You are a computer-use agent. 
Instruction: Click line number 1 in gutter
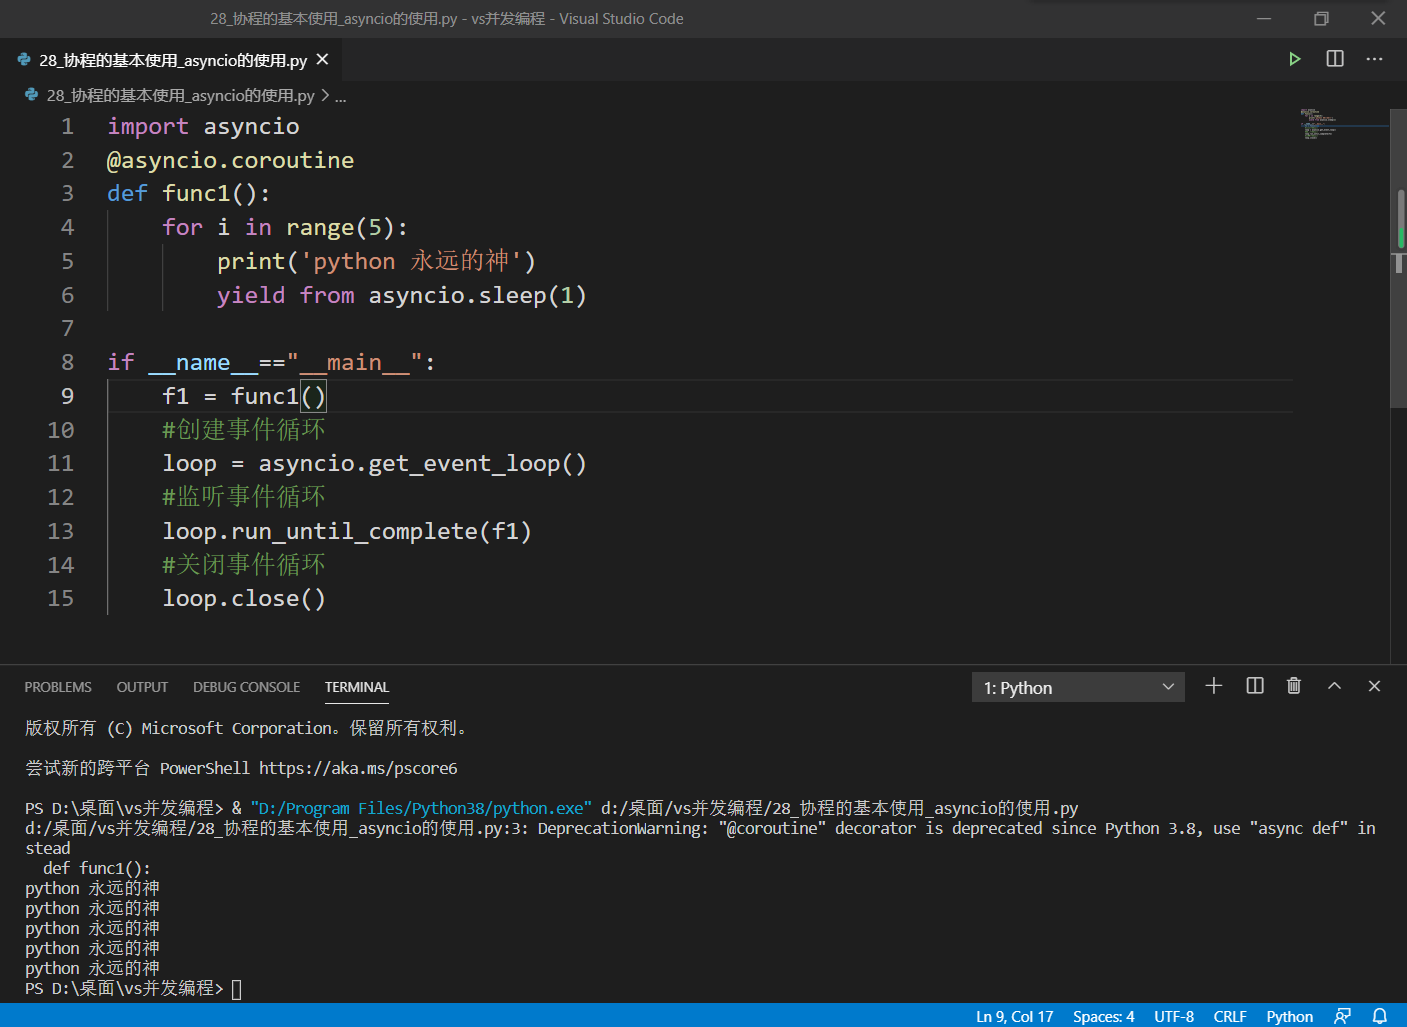[x=67, y=126]
